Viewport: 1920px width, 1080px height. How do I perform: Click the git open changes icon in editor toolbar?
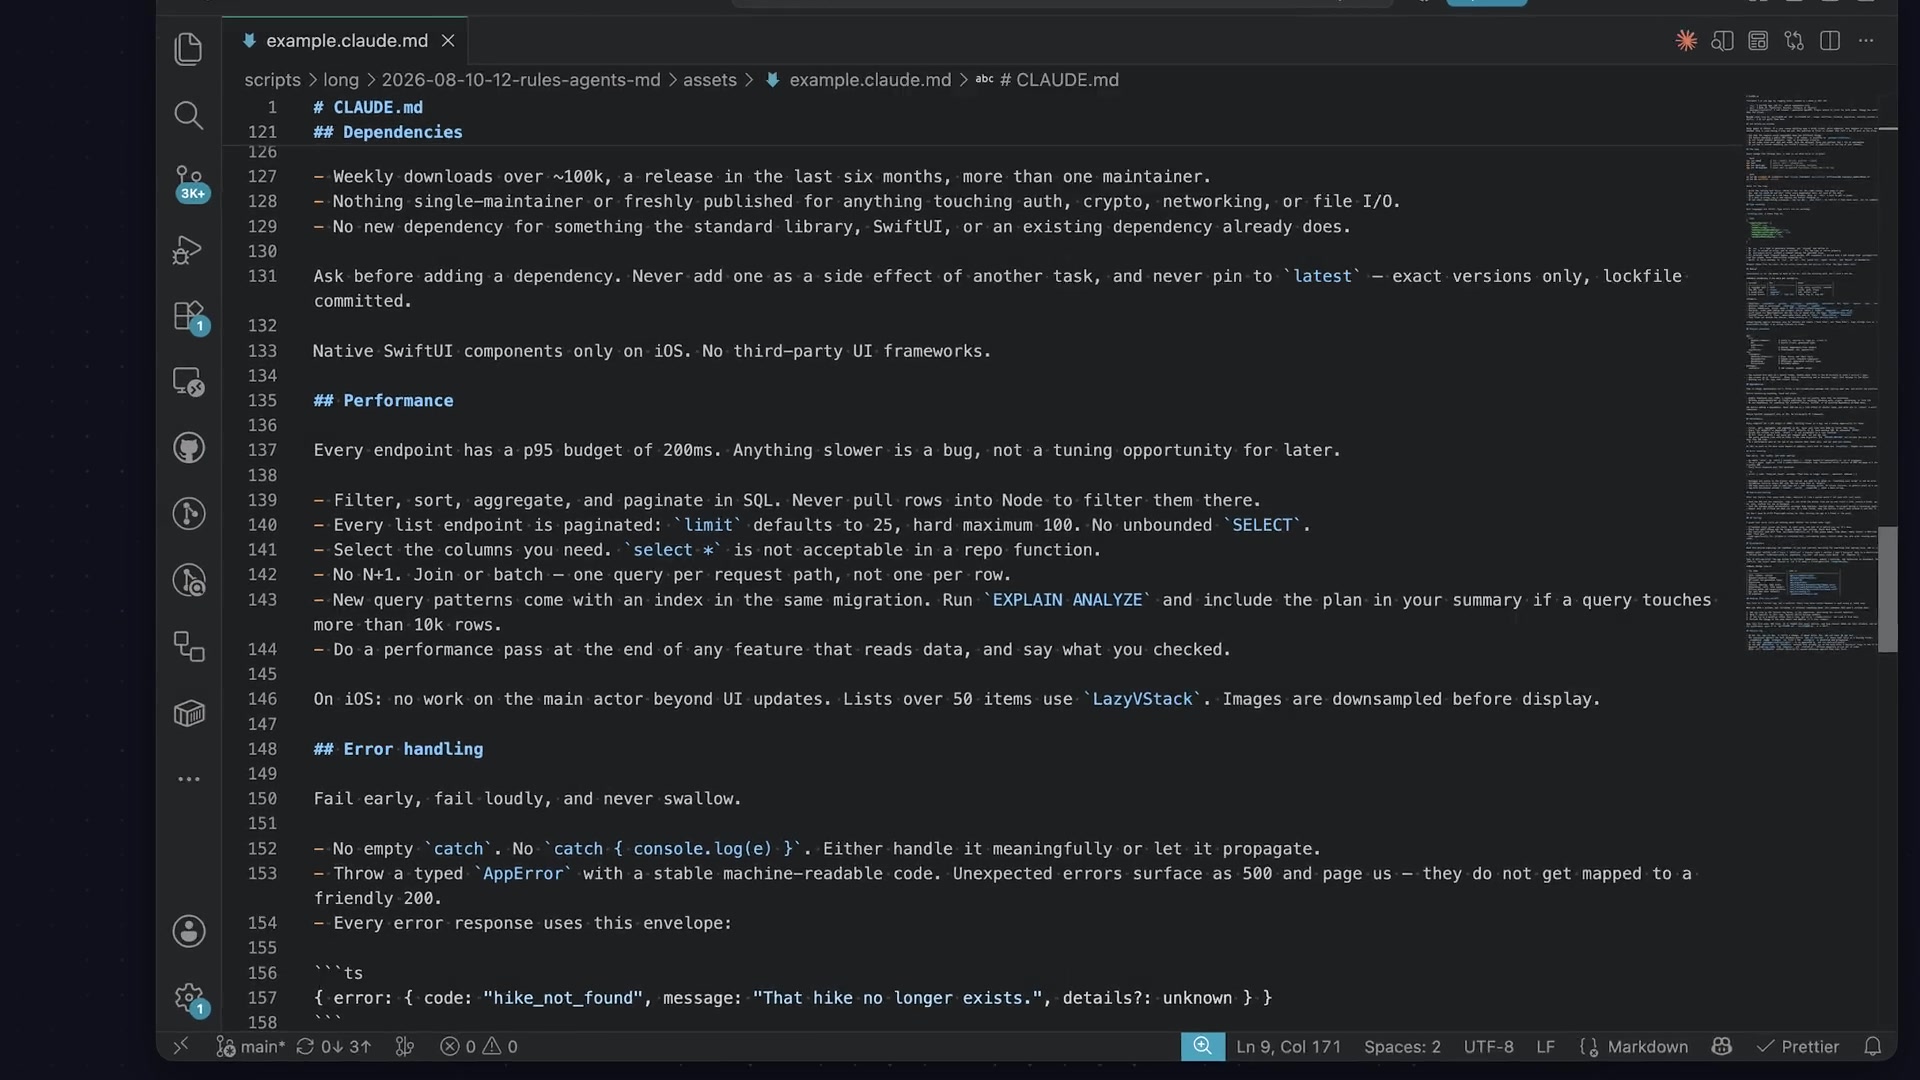pos(1794,41)
